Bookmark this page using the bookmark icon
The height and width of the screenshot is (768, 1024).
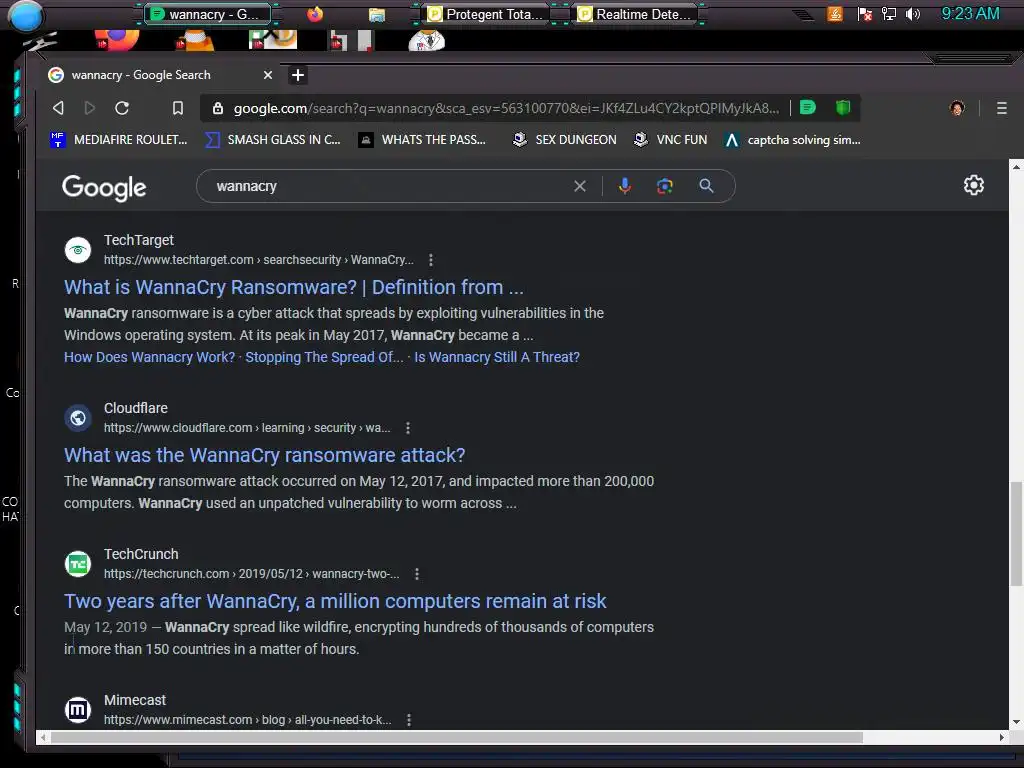(178, 108)
